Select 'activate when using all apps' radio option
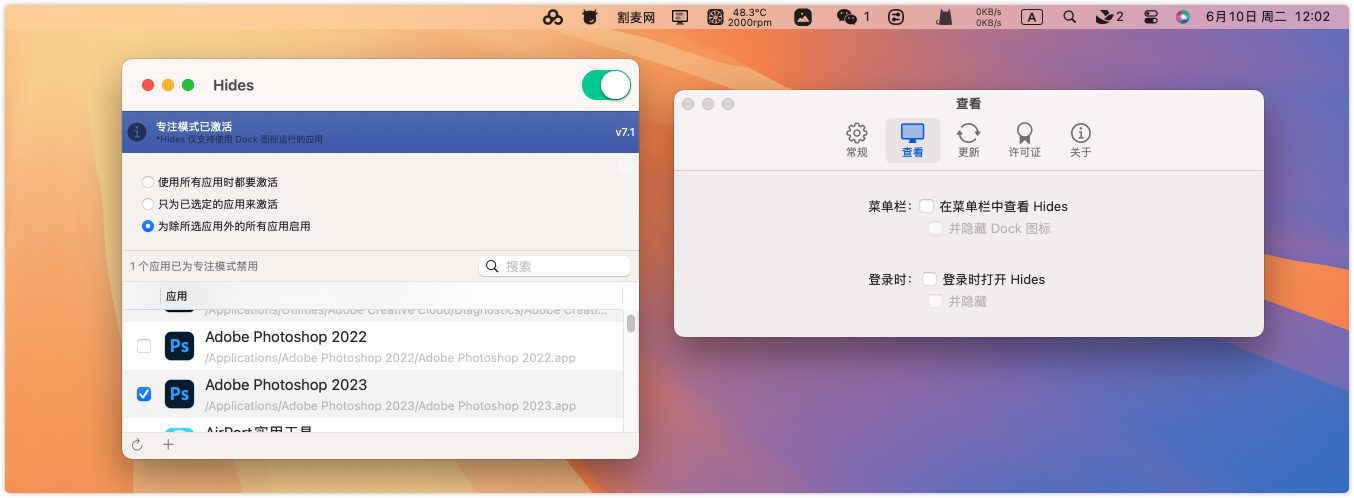Image resolution: width=1354 pixels, height=498 pixels. [148, 182]
